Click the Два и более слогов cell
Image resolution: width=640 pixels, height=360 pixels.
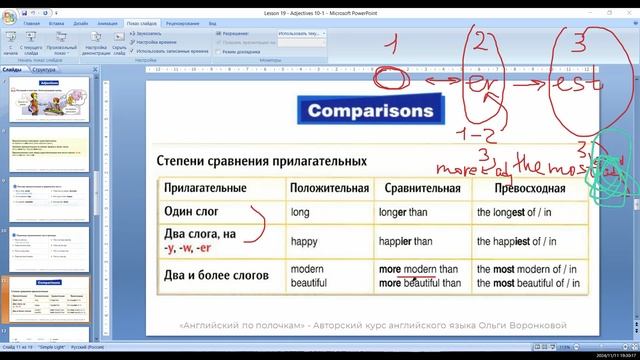point(222,276)
